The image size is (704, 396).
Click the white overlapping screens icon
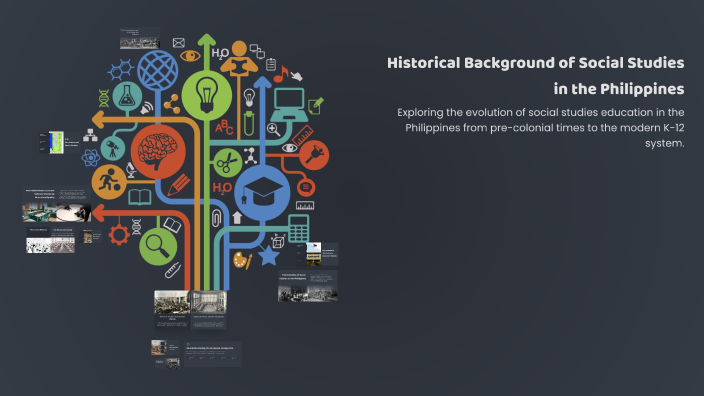point(257,51)
